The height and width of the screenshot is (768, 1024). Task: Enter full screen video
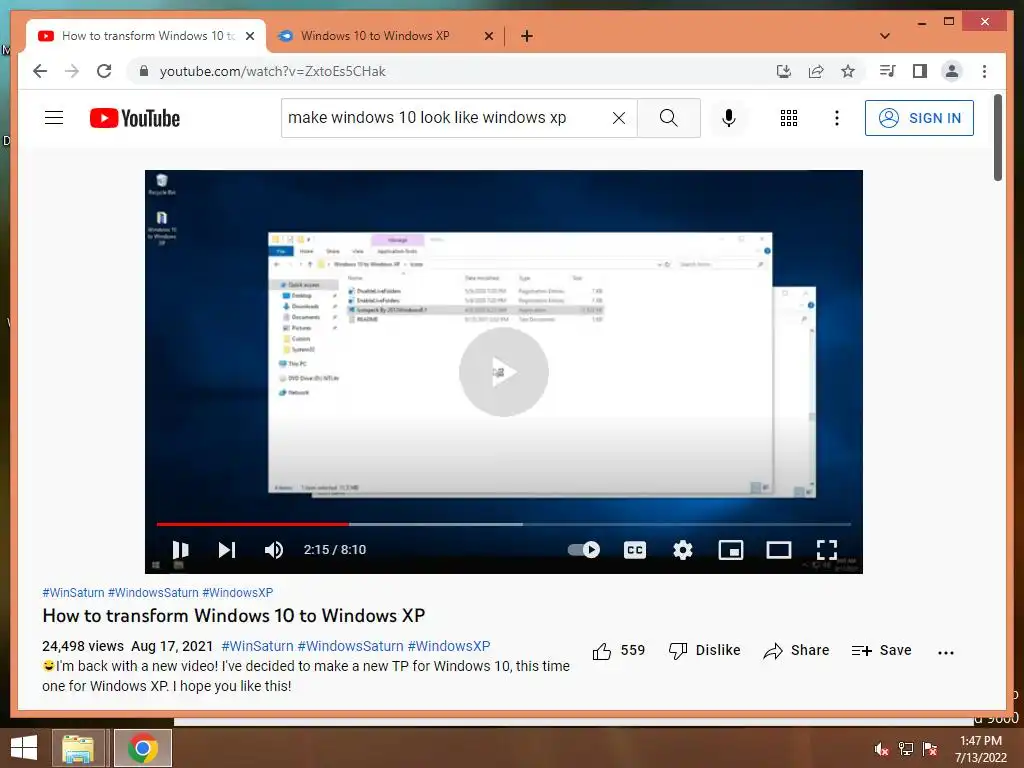click(x=827, y=550)
